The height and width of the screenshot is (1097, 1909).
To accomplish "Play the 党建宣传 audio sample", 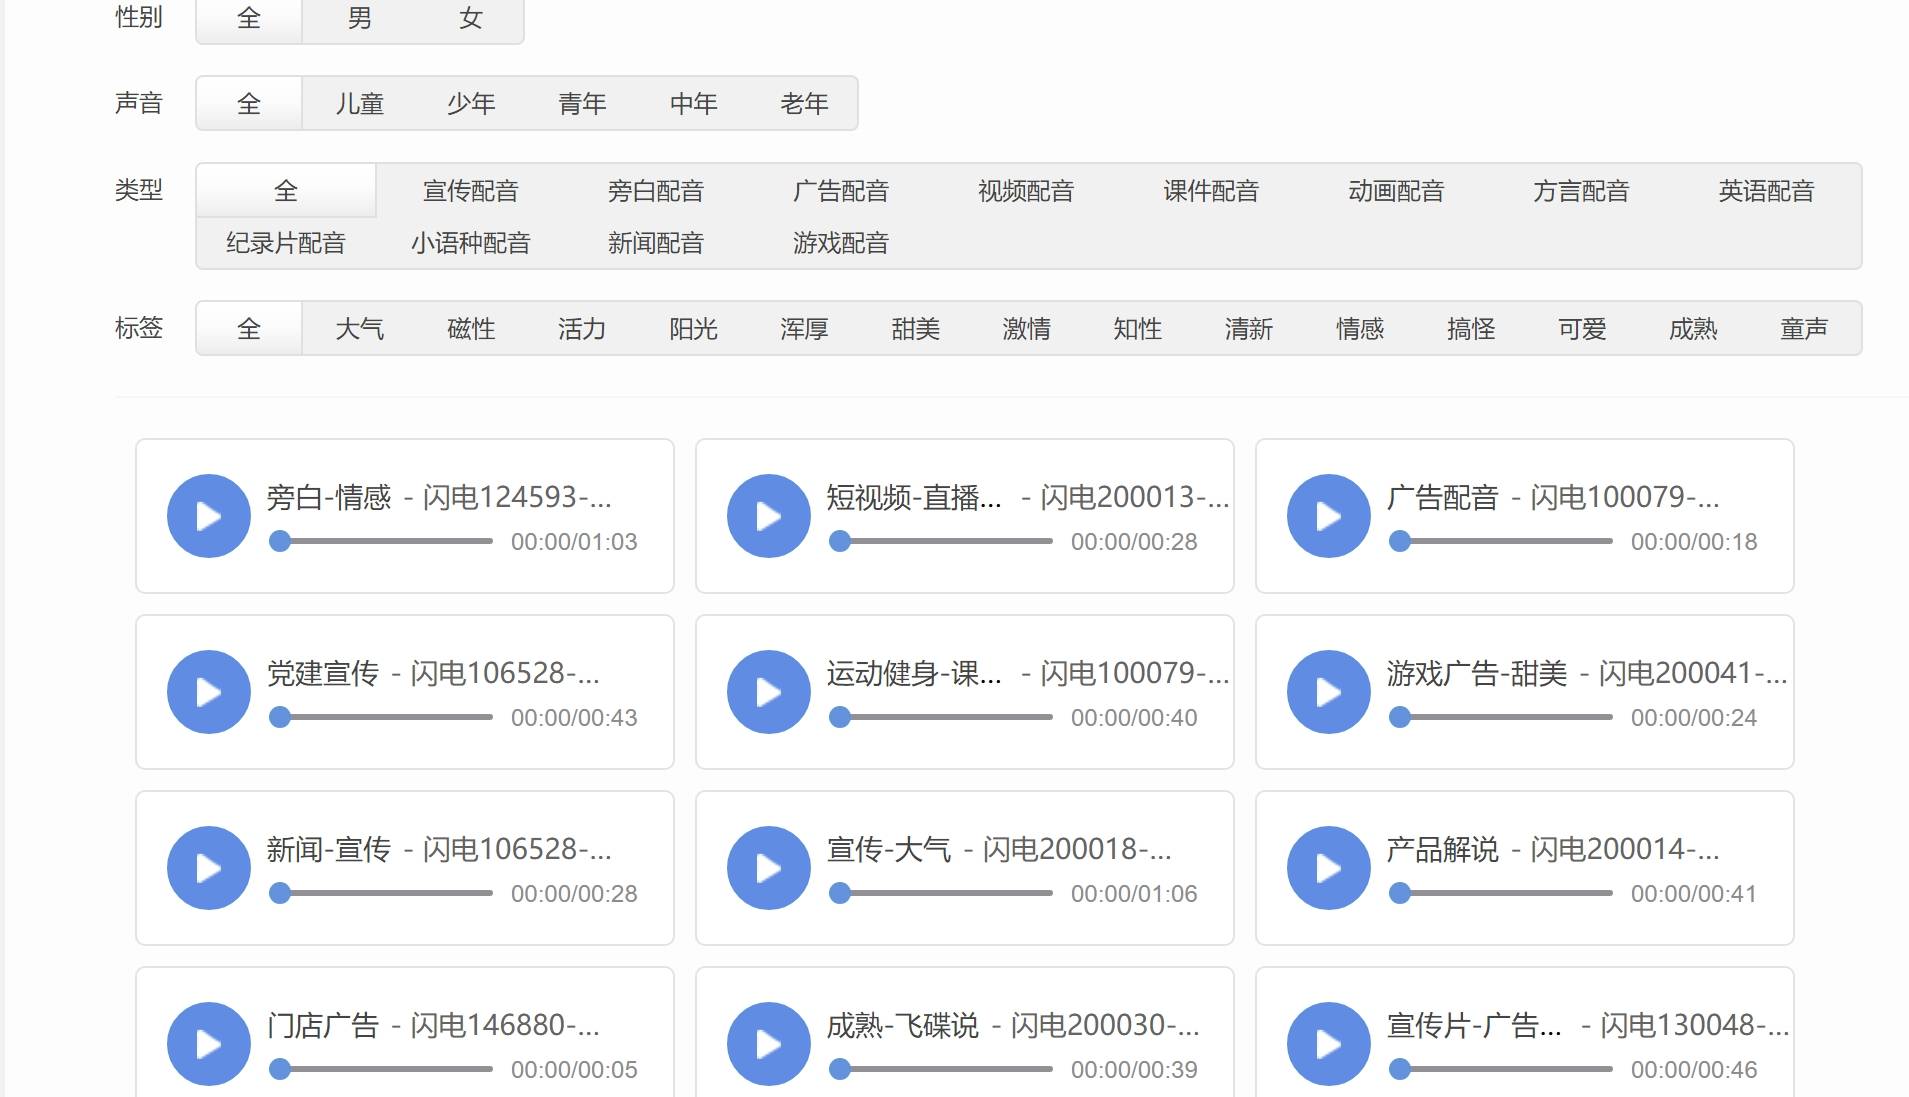I will coord(208,692).
